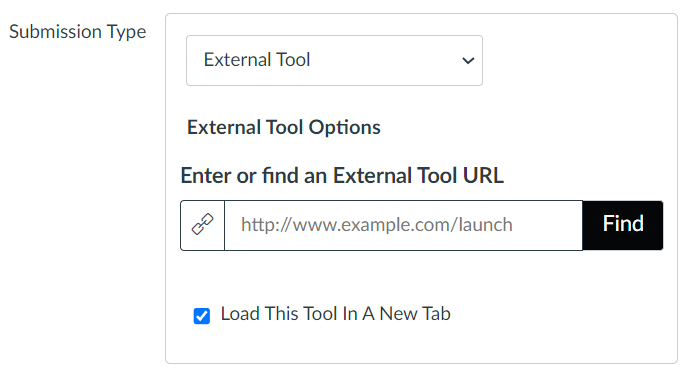Click the 'External Tool Options' heading

click(284, 127)
